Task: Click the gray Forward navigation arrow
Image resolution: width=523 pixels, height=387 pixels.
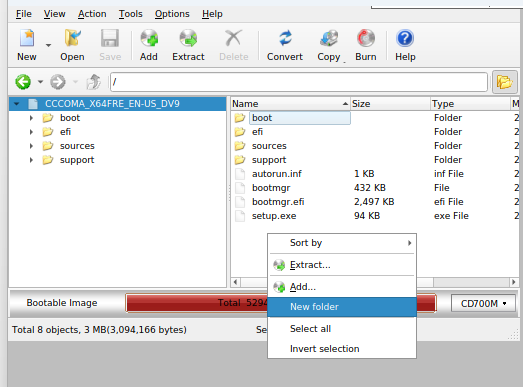Action: click(58, 82)
